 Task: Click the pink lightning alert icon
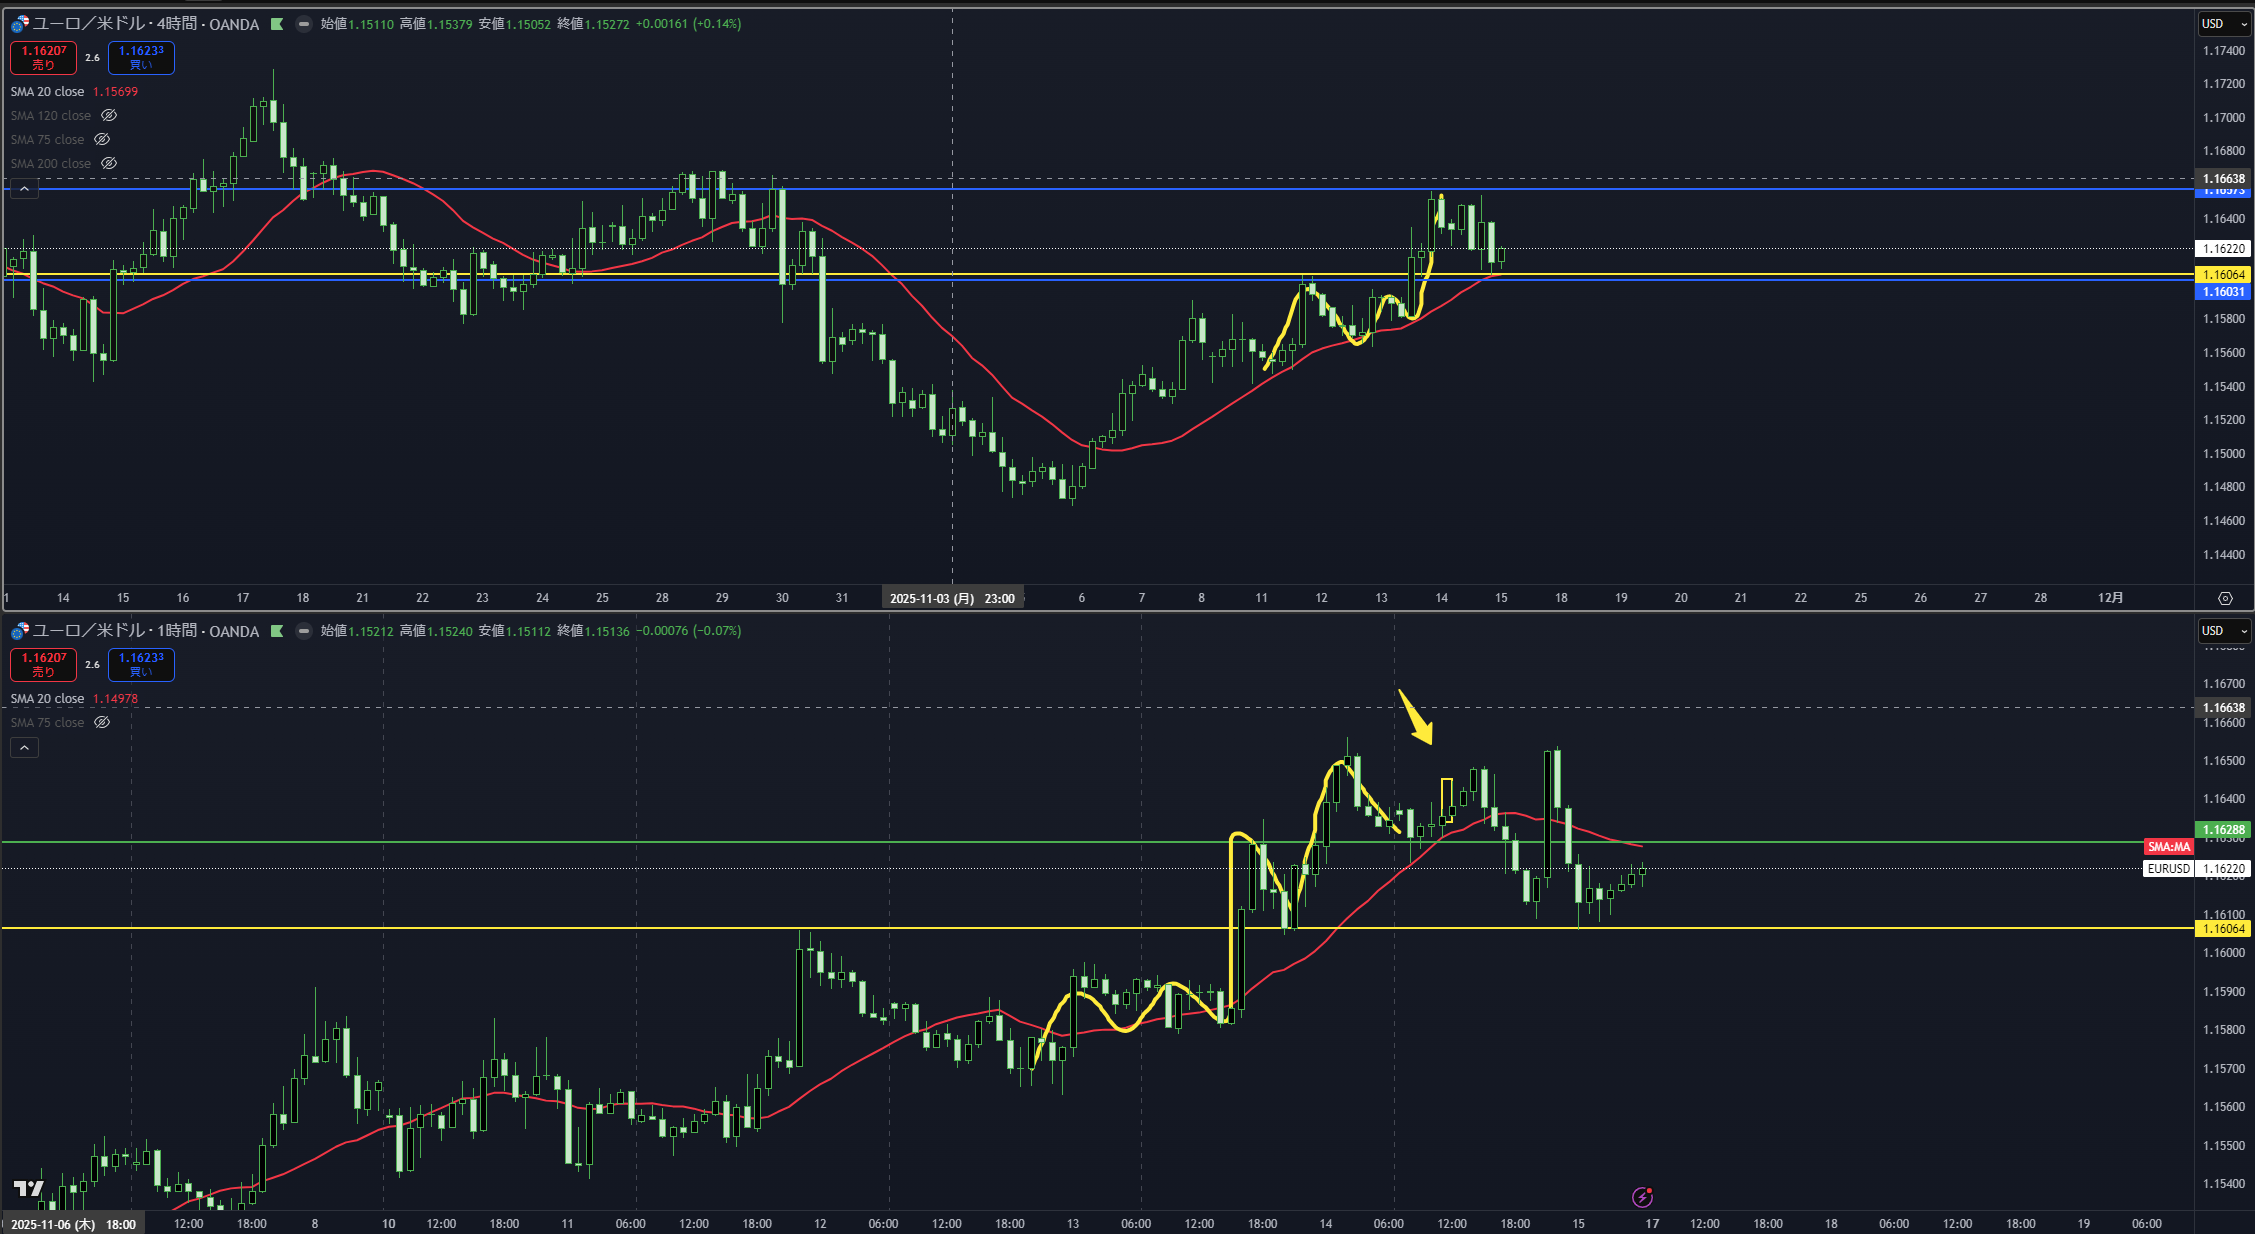pyautogui.click(x=1642, y=1197)
